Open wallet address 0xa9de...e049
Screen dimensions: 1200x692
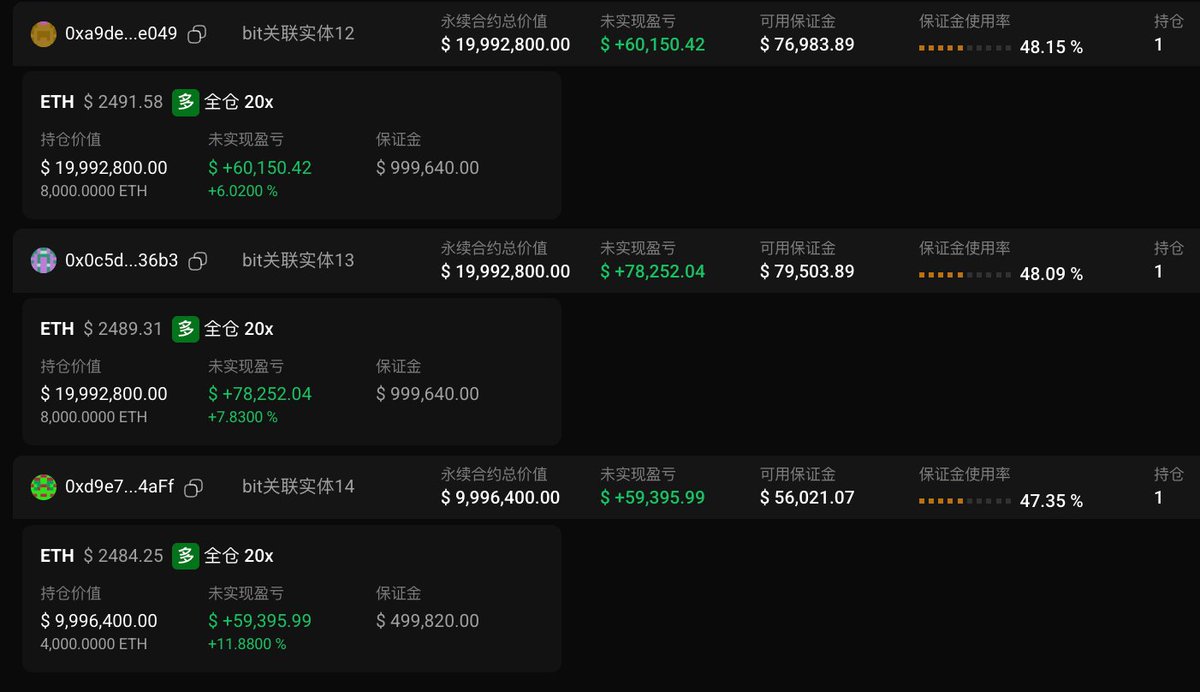[121, 34]
